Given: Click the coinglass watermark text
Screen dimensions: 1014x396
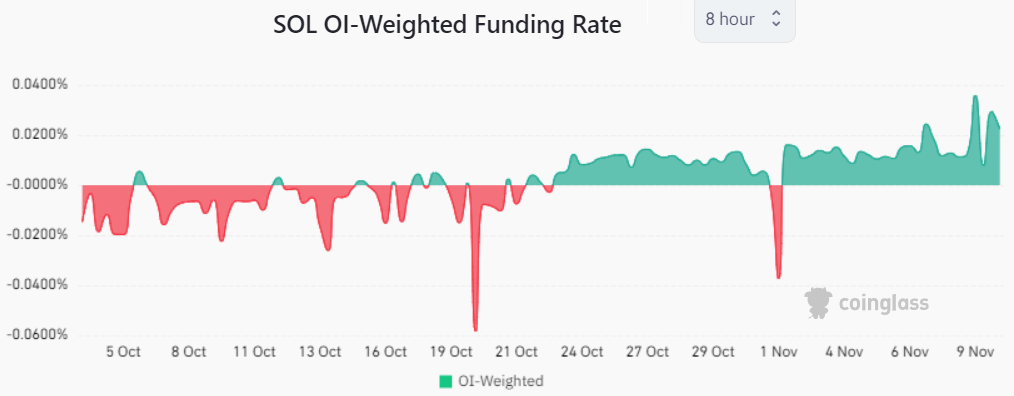Looking at the screenshot, I should (x=883, y=303).
